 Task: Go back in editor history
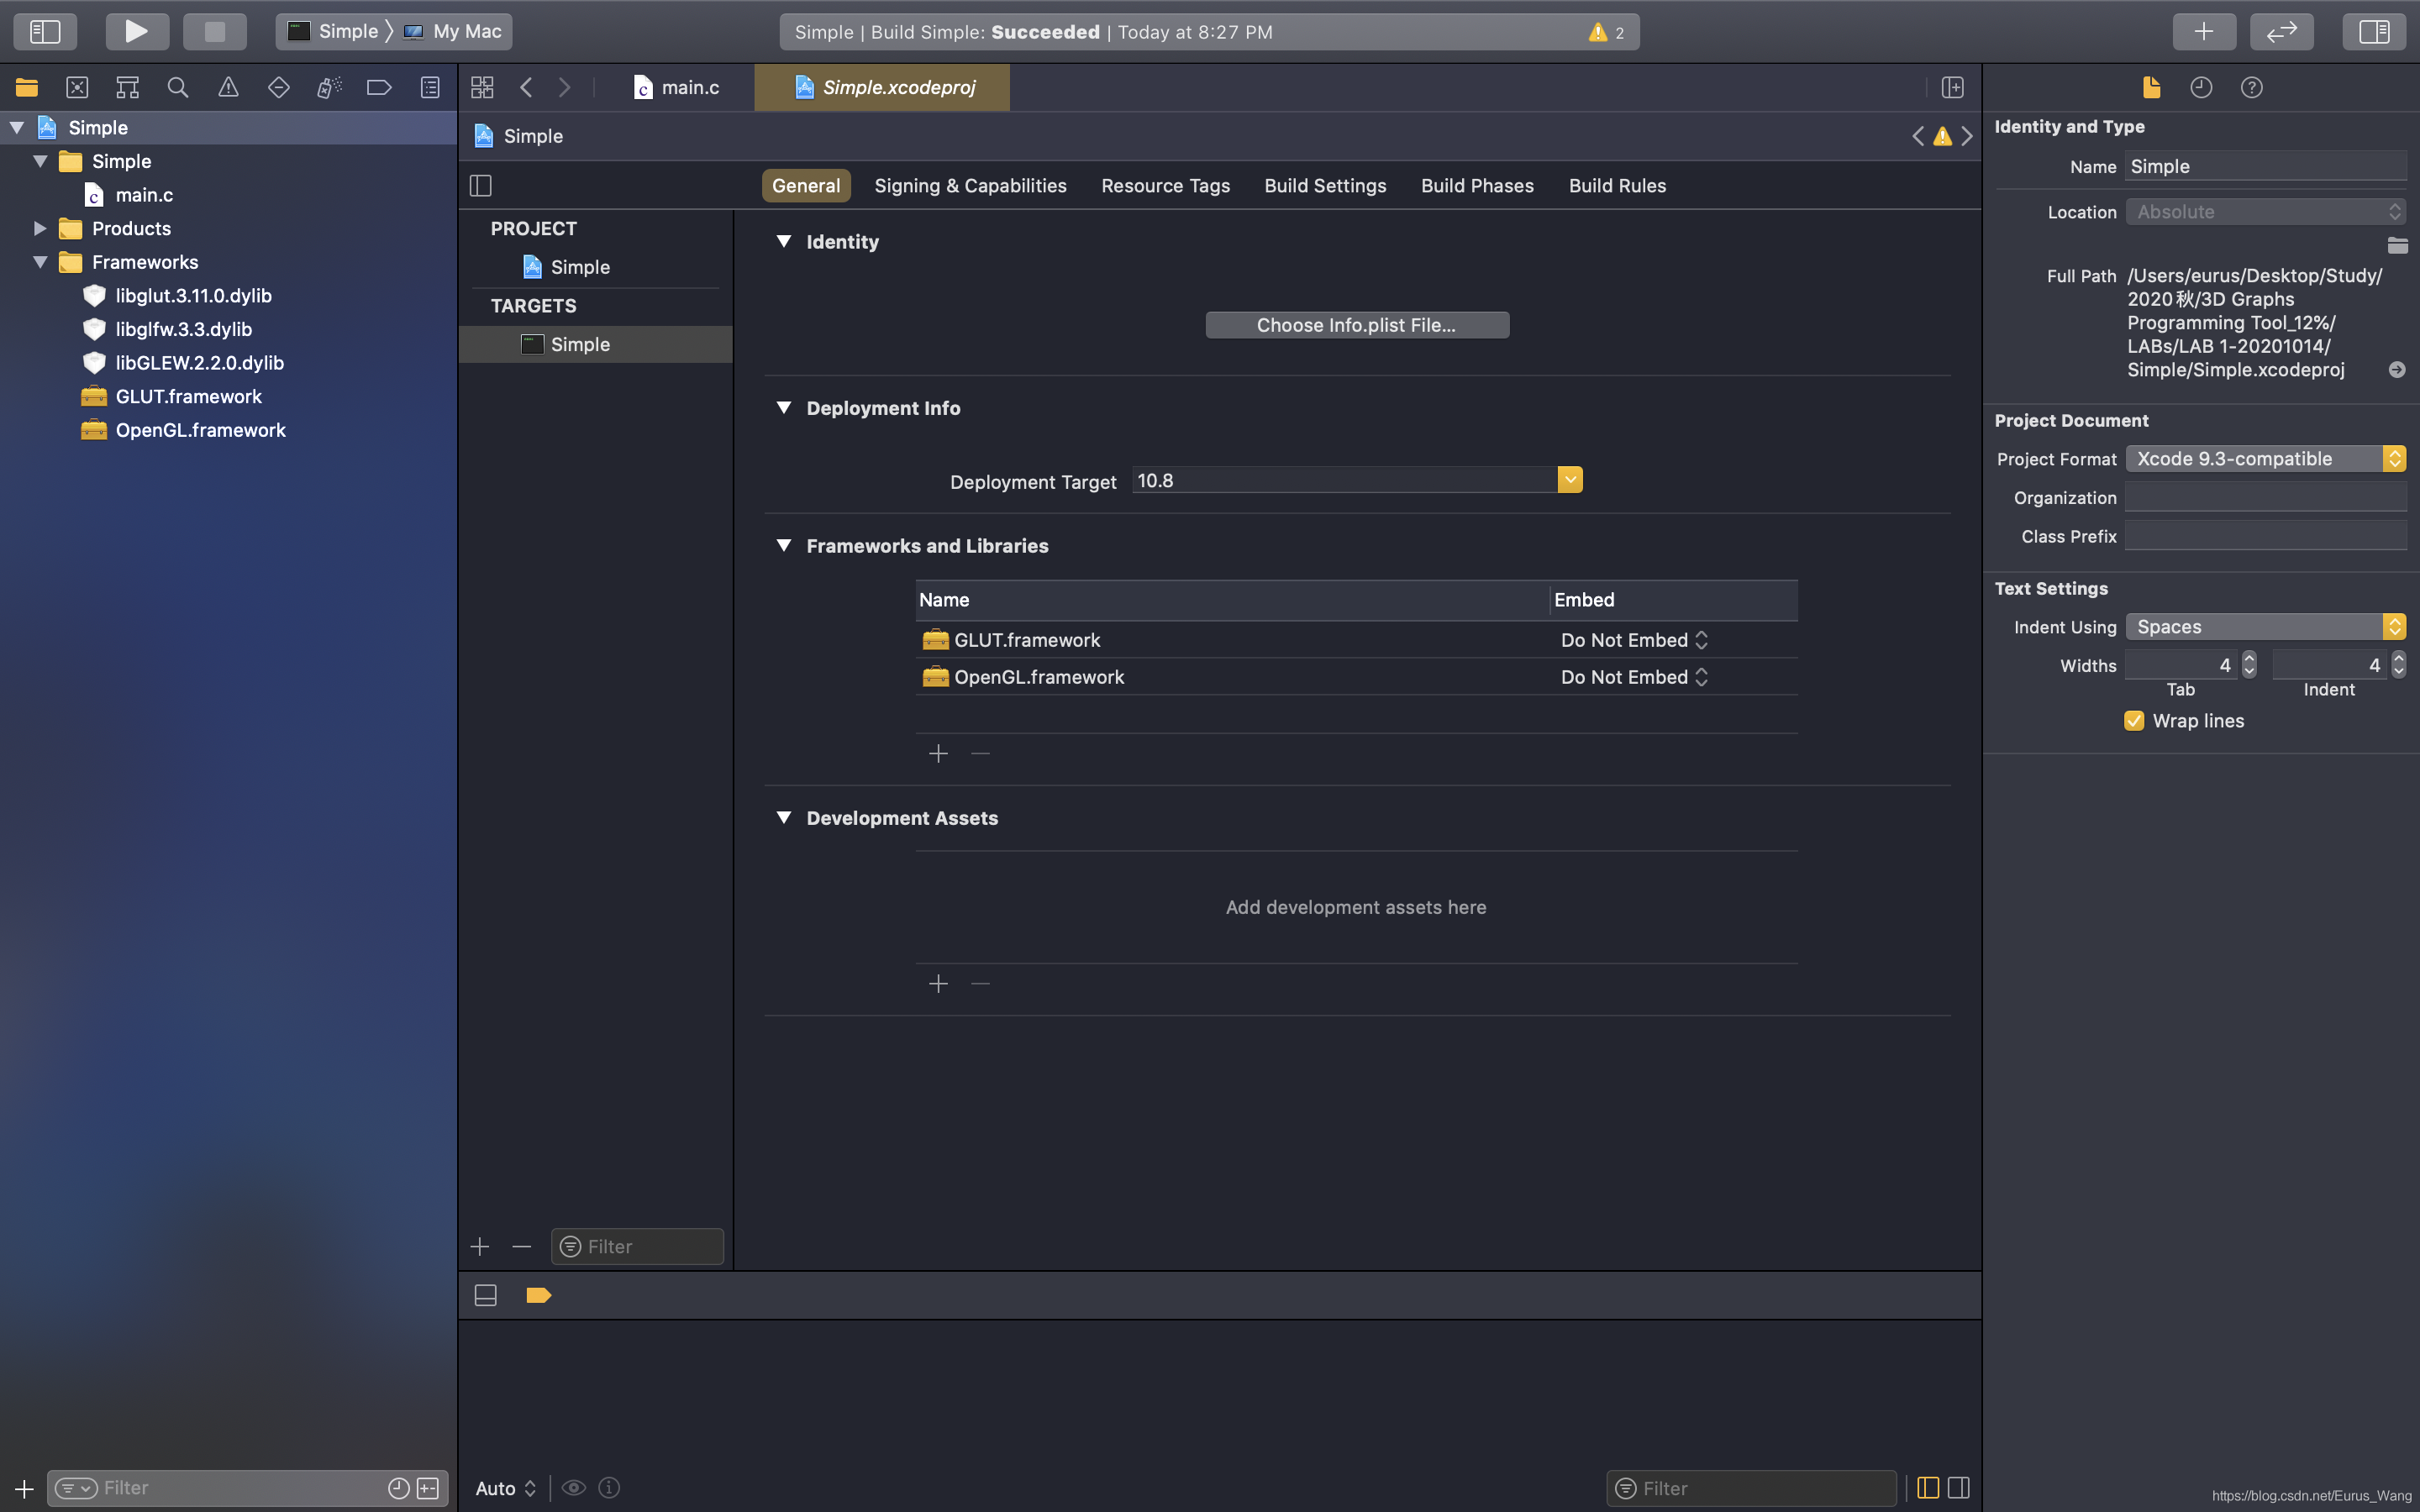click(526, 87)
